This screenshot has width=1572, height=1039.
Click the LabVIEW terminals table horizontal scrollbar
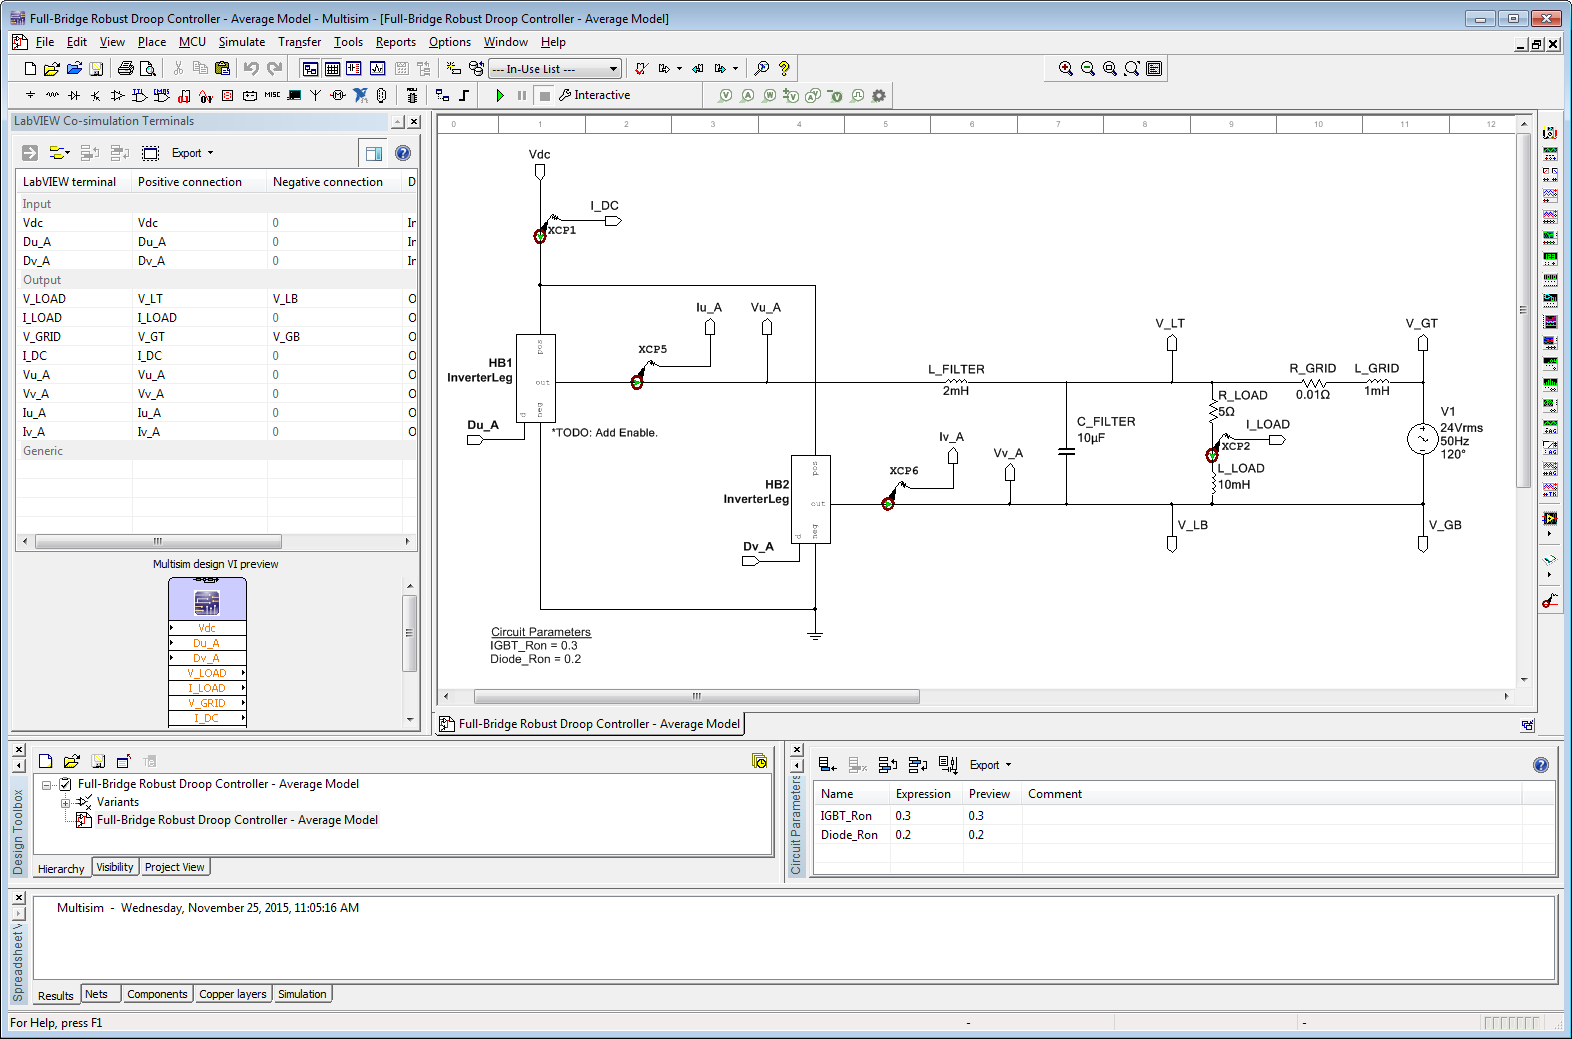[158, 541]
